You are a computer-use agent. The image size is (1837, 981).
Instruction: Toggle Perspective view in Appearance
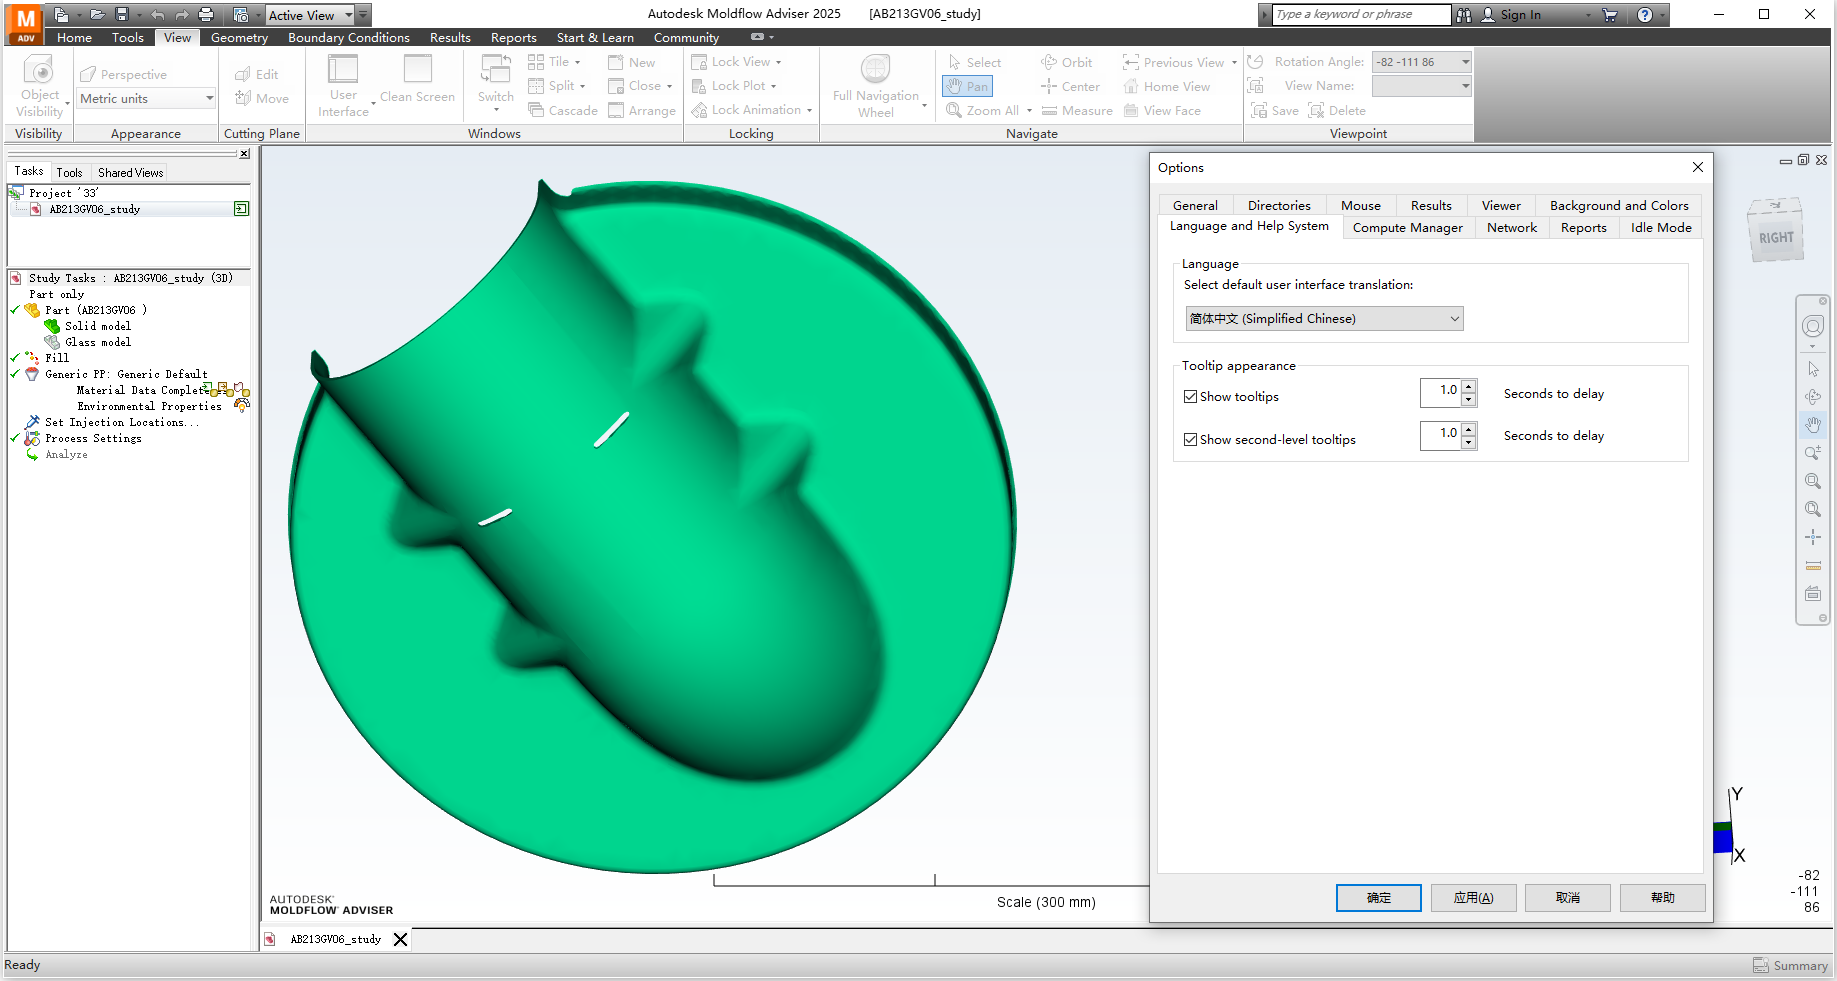tap(124, 75)
